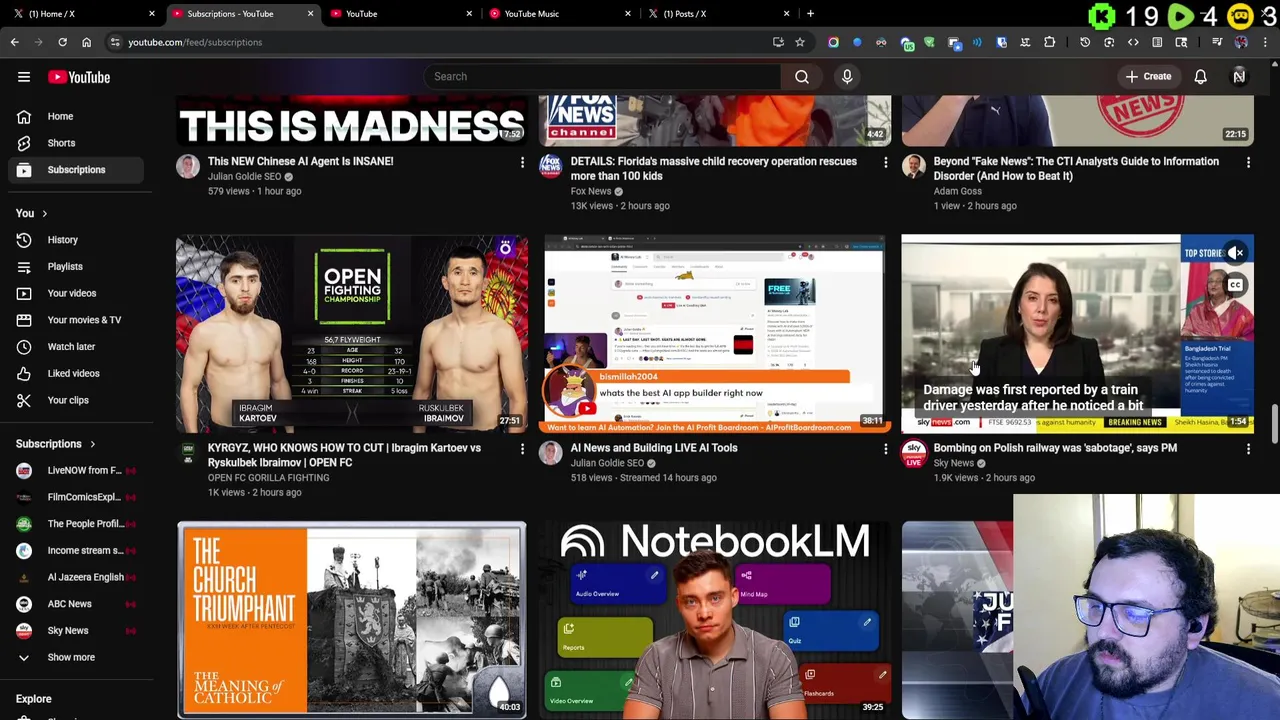Open the YouTube hamburger guide menu

pos(24,77)
